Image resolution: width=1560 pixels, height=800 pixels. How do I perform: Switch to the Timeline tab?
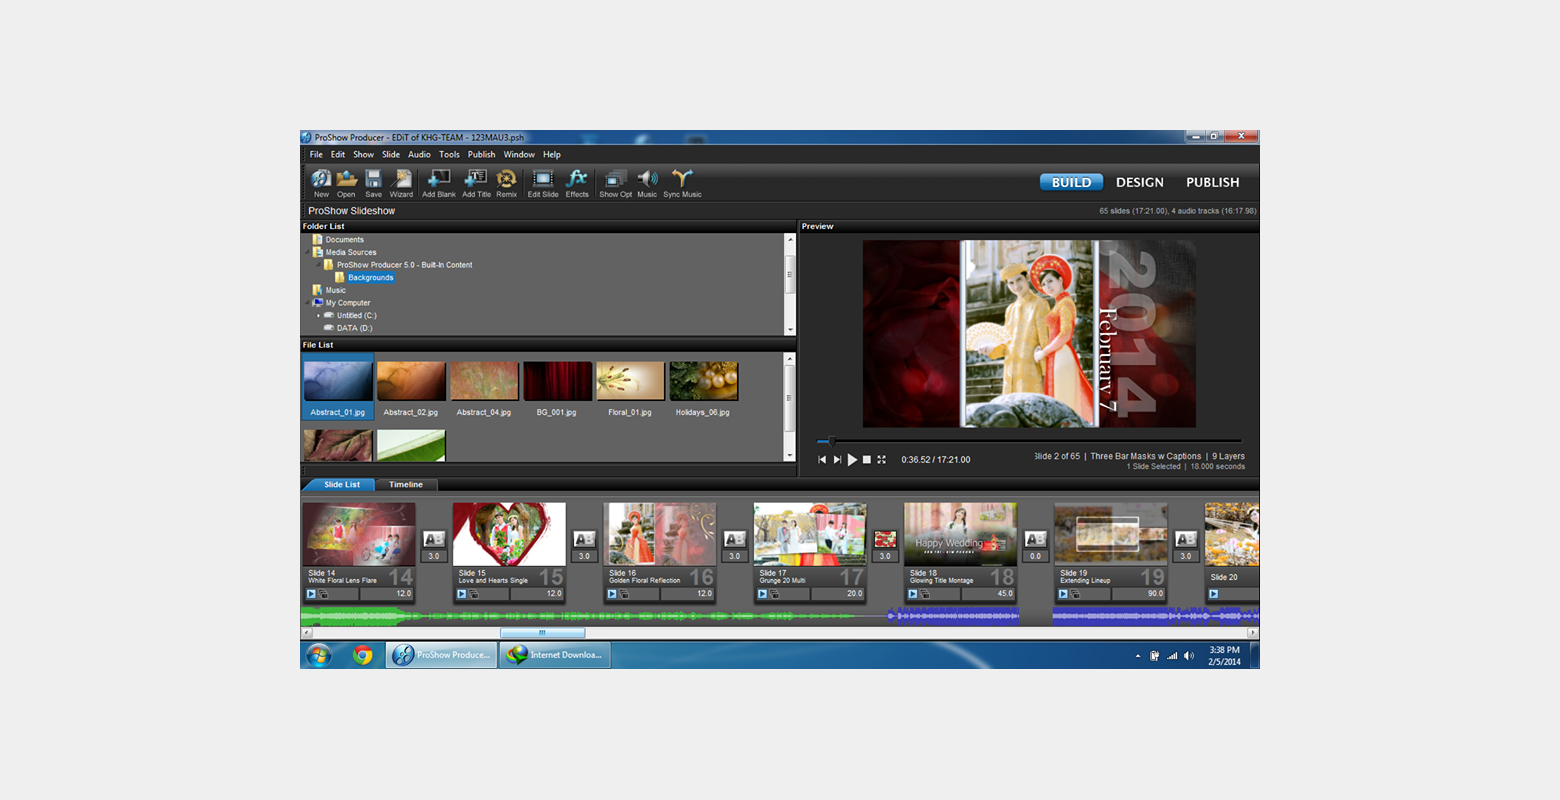(406, 485)
